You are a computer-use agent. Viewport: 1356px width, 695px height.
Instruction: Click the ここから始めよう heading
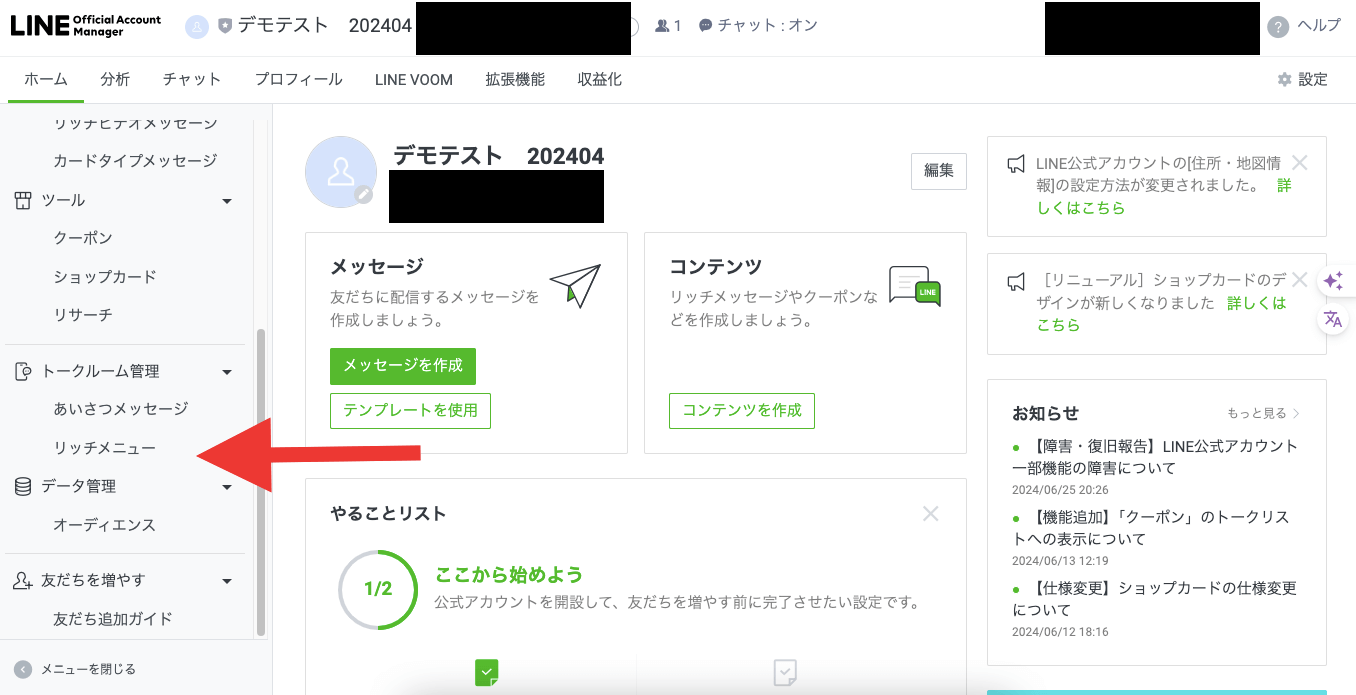click(x=509, y=575)
